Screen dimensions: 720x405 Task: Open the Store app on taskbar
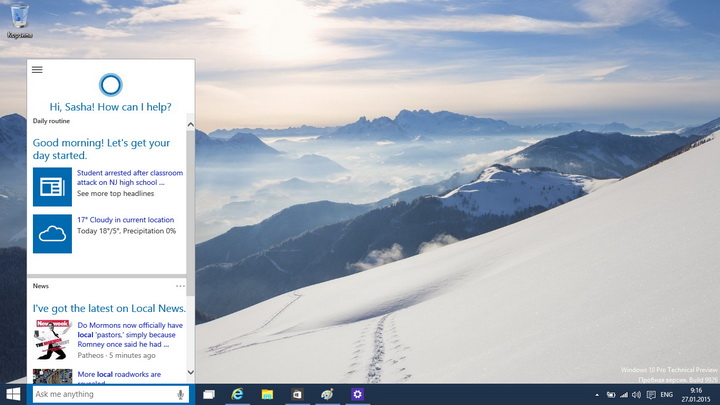(297, 395)
